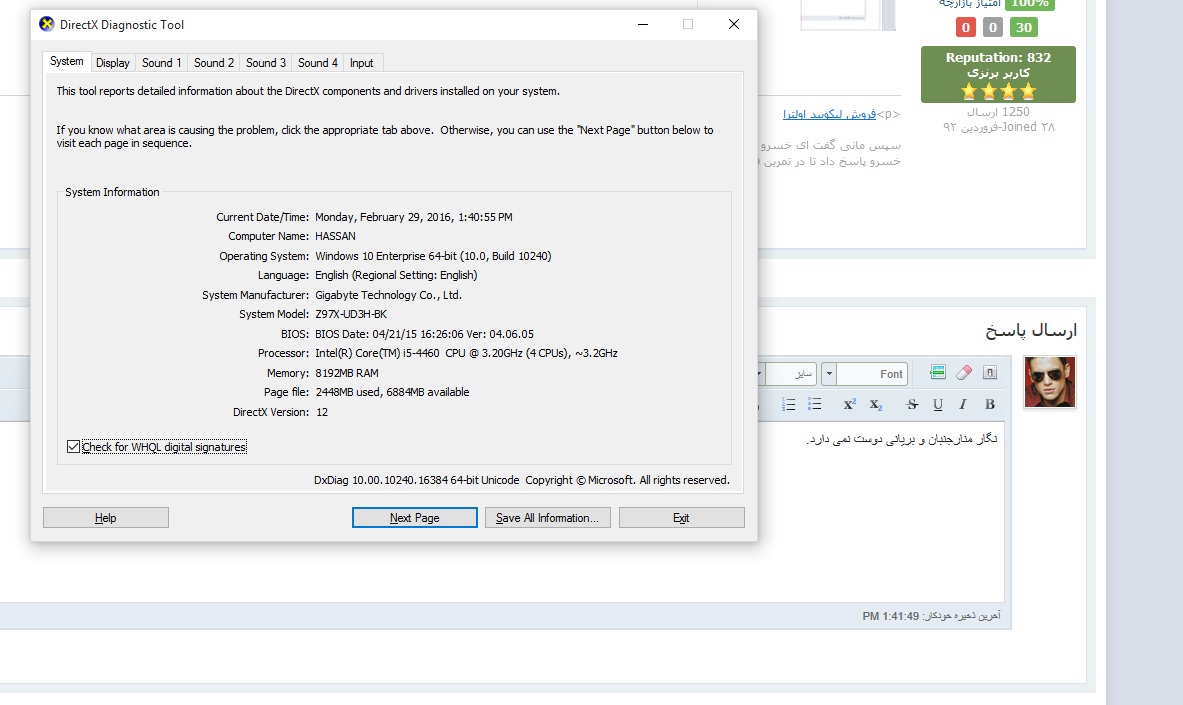This screenshot has height=705, width=1183.
Task: Open the Sound 1 tab
Action: (162, 63)
